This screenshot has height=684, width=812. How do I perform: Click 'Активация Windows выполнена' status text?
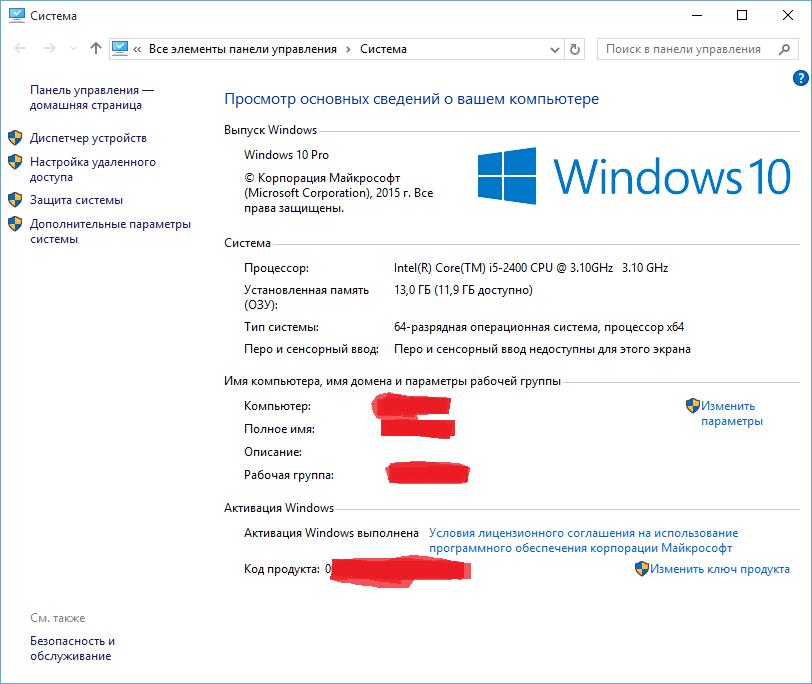click(331, 533)
